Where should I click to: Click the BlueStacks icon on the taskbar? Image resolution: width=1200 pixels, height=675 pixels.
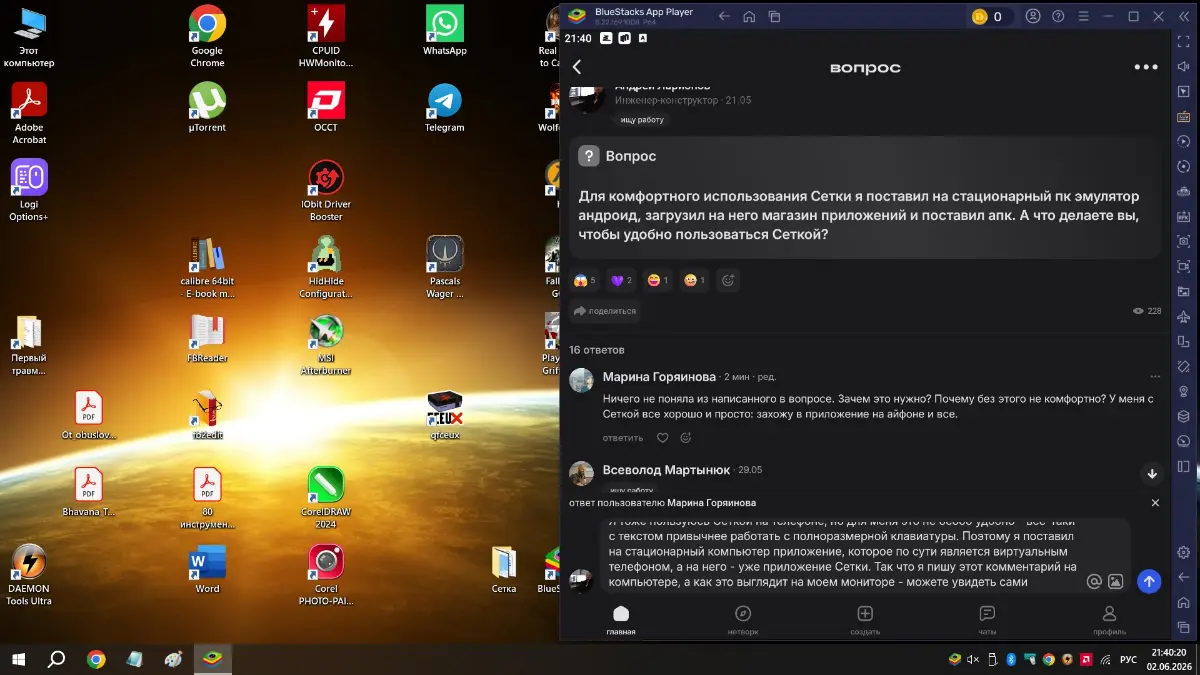pos(212,659)
